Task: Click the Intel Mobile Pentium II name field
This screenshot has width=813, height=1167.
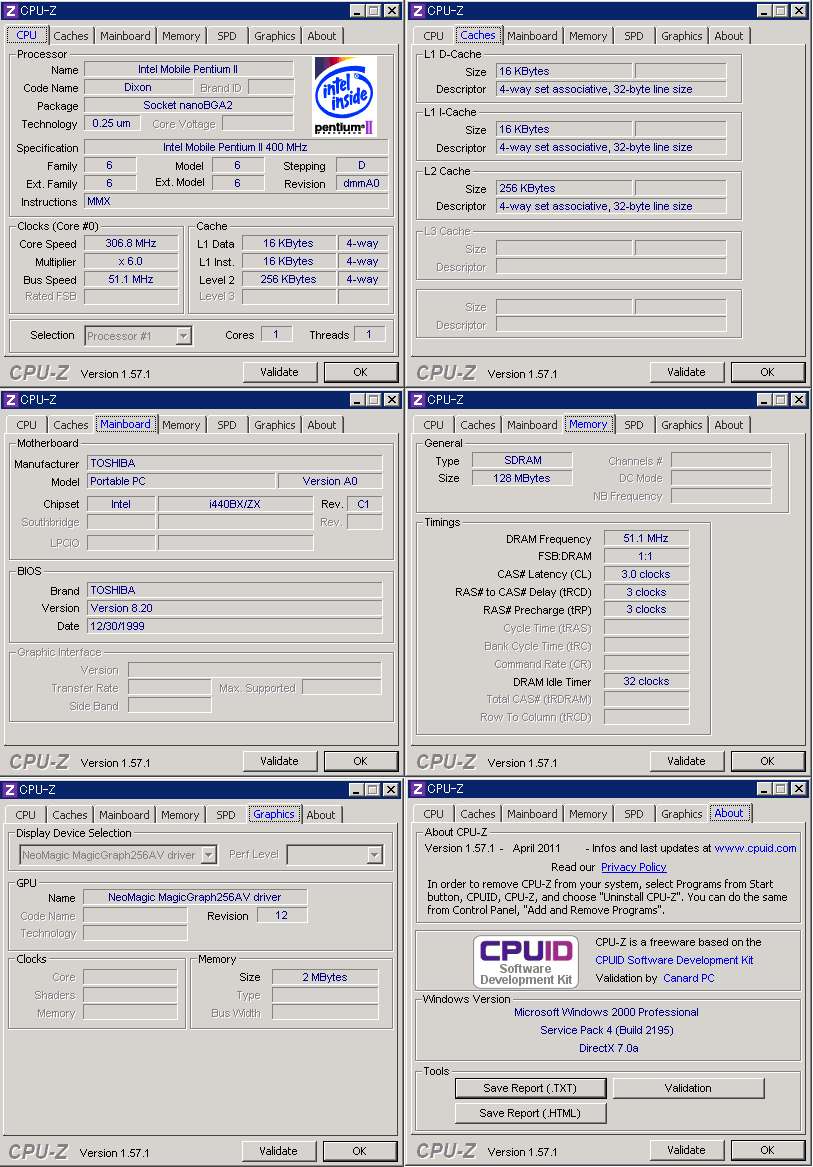Action: coord(188,69)
